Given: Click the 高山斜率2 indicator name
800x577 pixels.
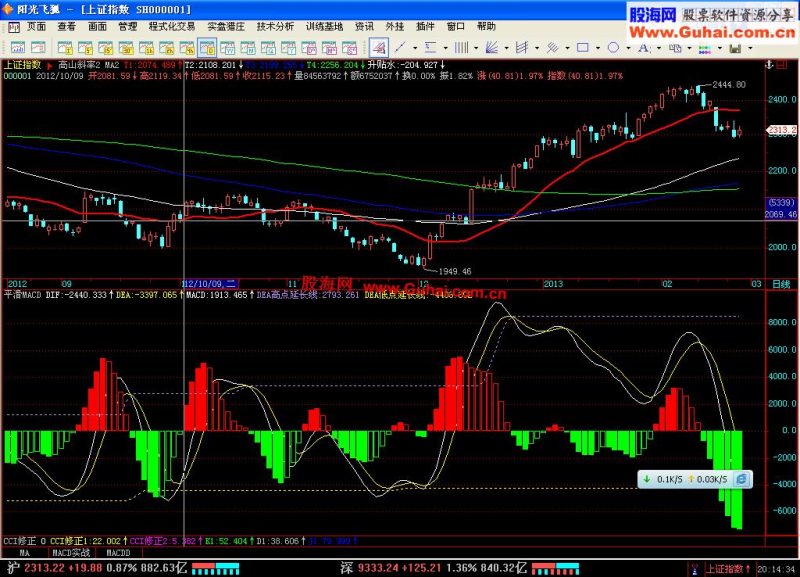Looking at the screenshot, I should [x=79, y=65].
